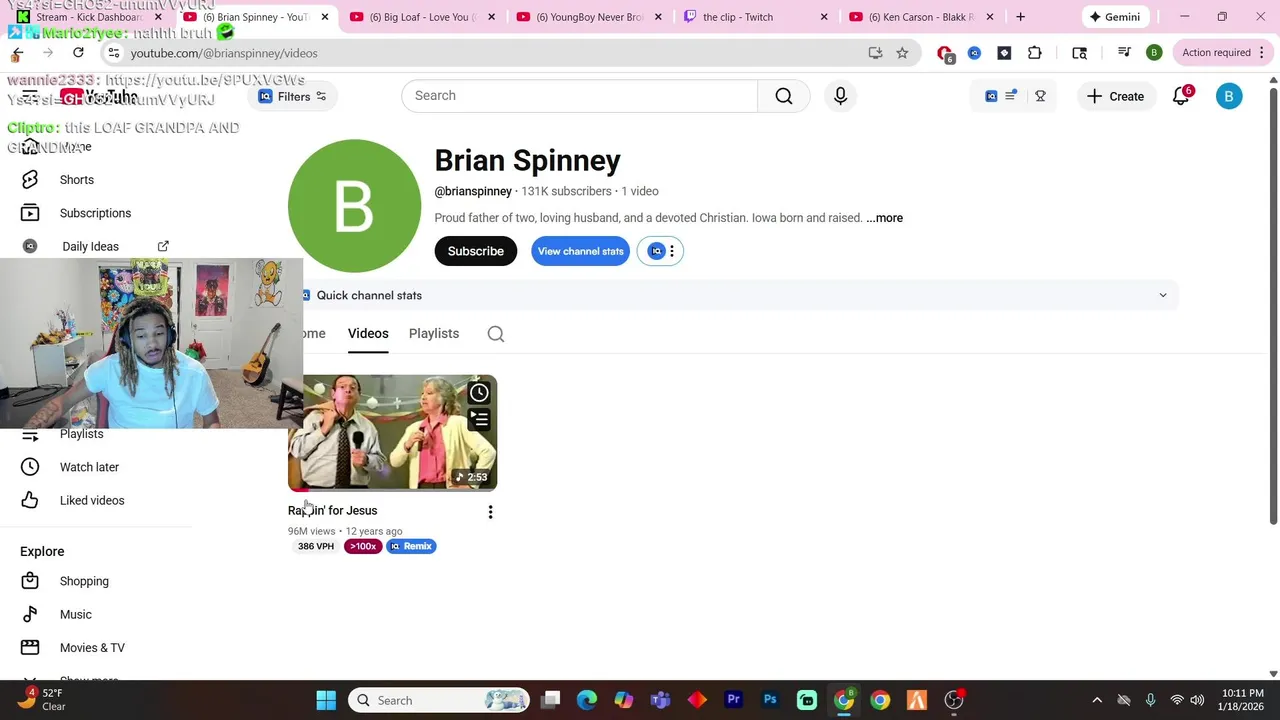Click the page vertical scrollbar
This screenshot has width=1280, height=720.
point(1273,305)
